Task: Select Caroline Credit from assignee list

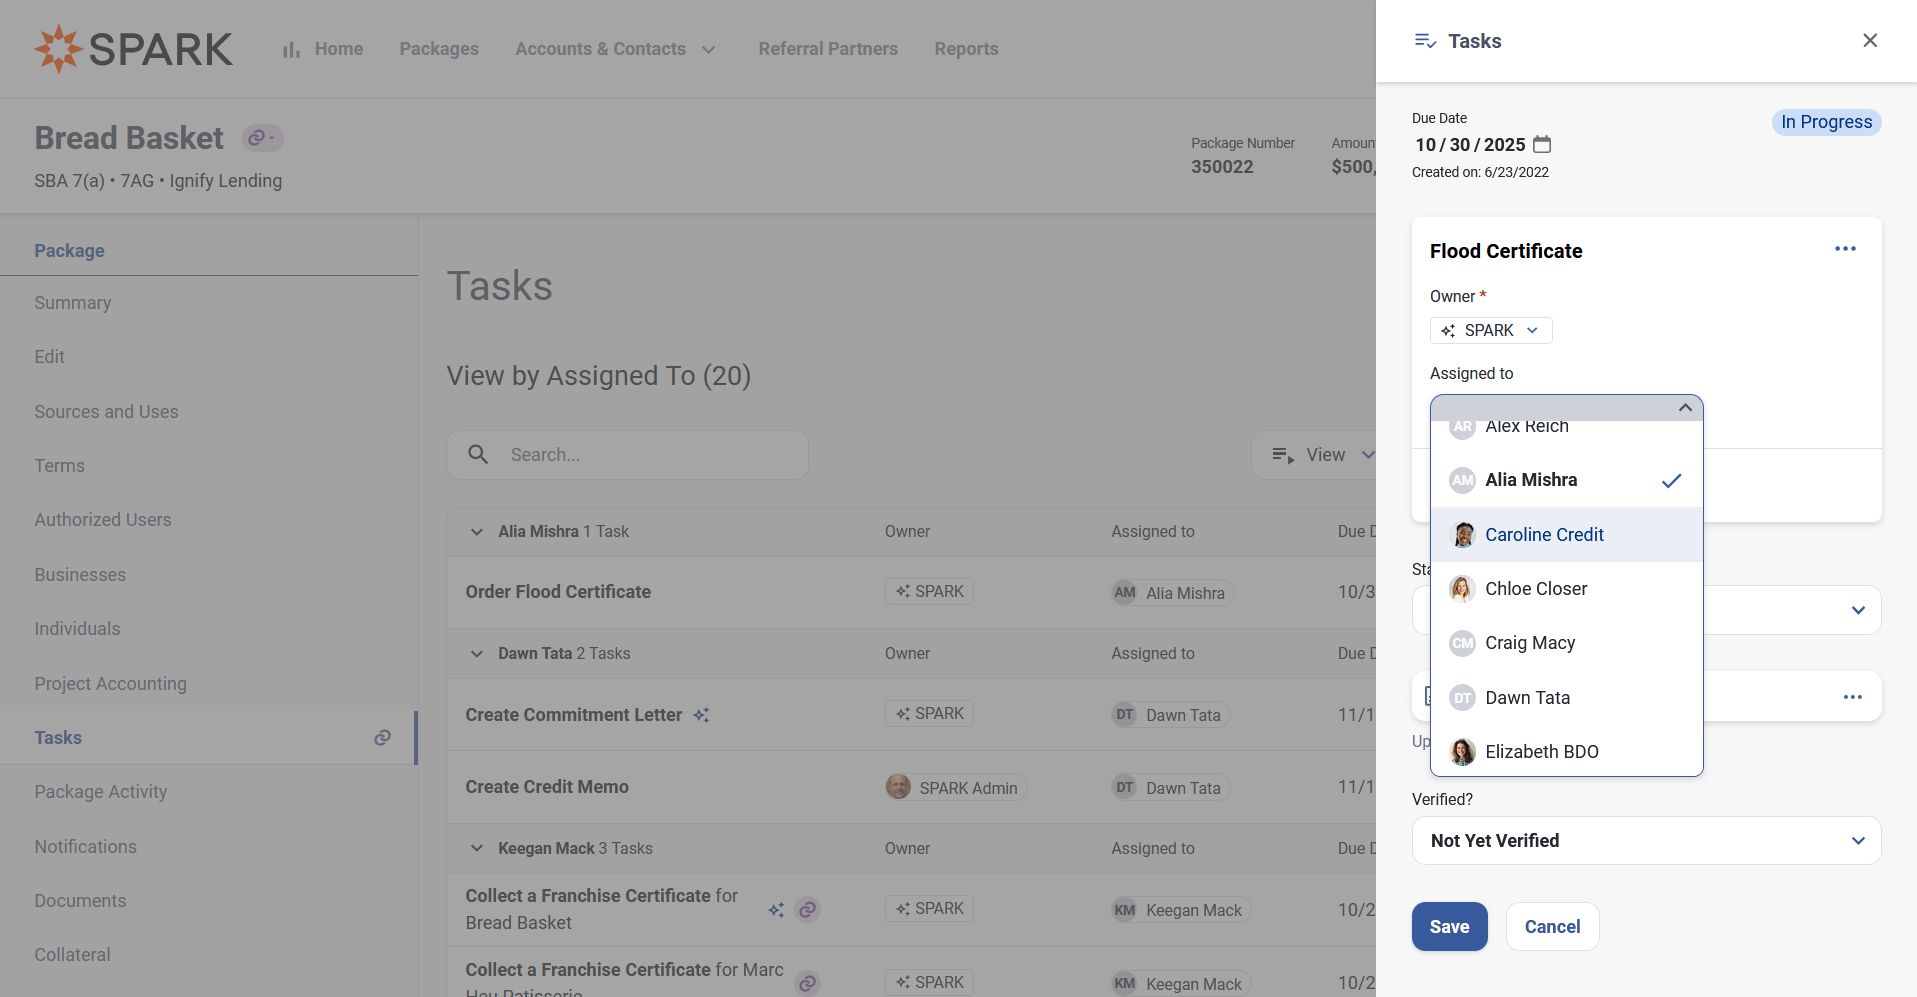Action: tap(1544, 535)
